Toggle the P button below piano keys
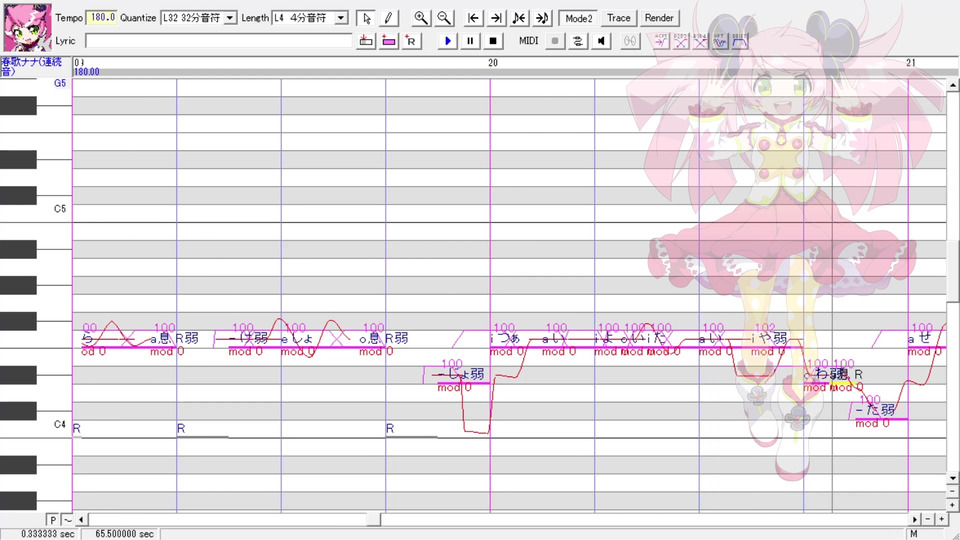This screenshot has height=540, width=960. pyautogui.click(x=53, y=520)
